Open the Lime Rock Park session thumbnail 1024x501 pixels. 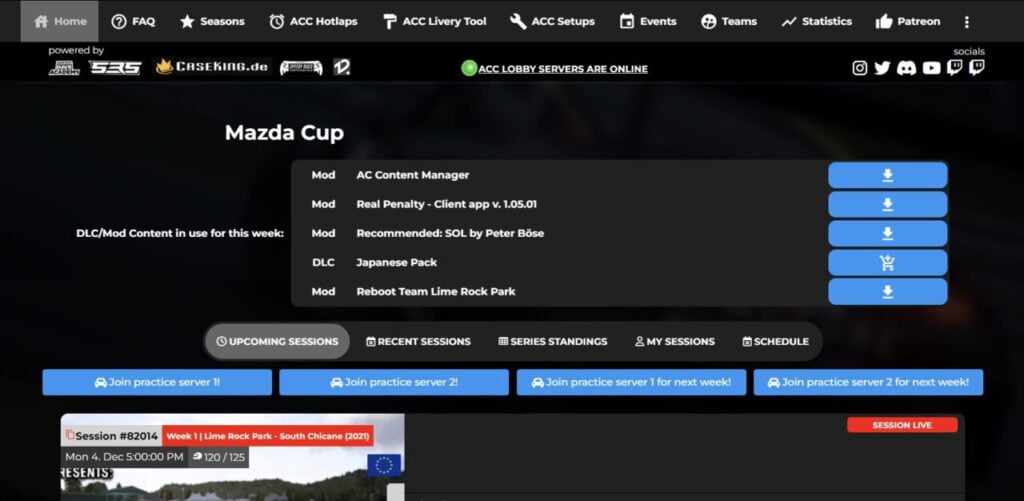(232, 457)
